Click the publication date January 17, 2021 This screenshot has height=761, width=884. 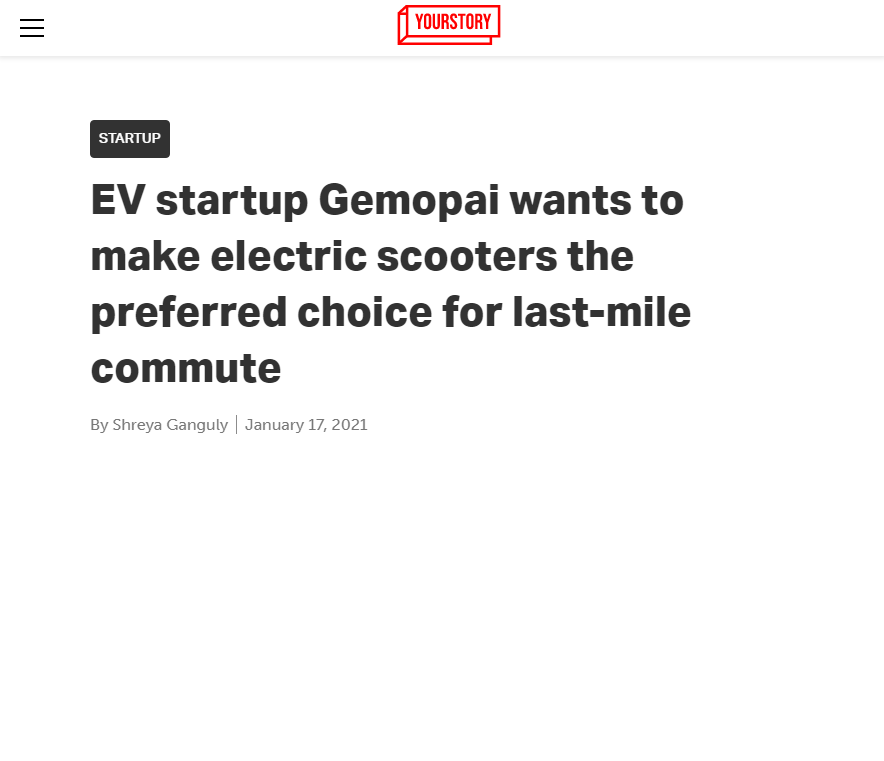[306, 424]
